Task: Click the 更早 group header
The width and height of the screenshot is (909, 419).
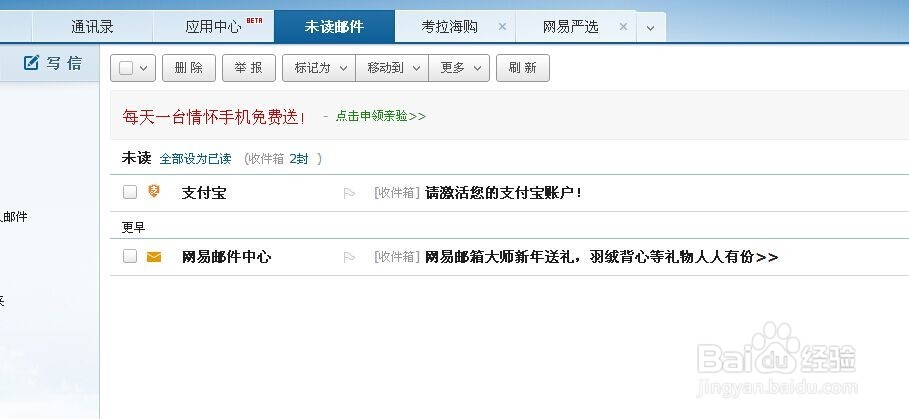Action: click(x=133, y=228)
